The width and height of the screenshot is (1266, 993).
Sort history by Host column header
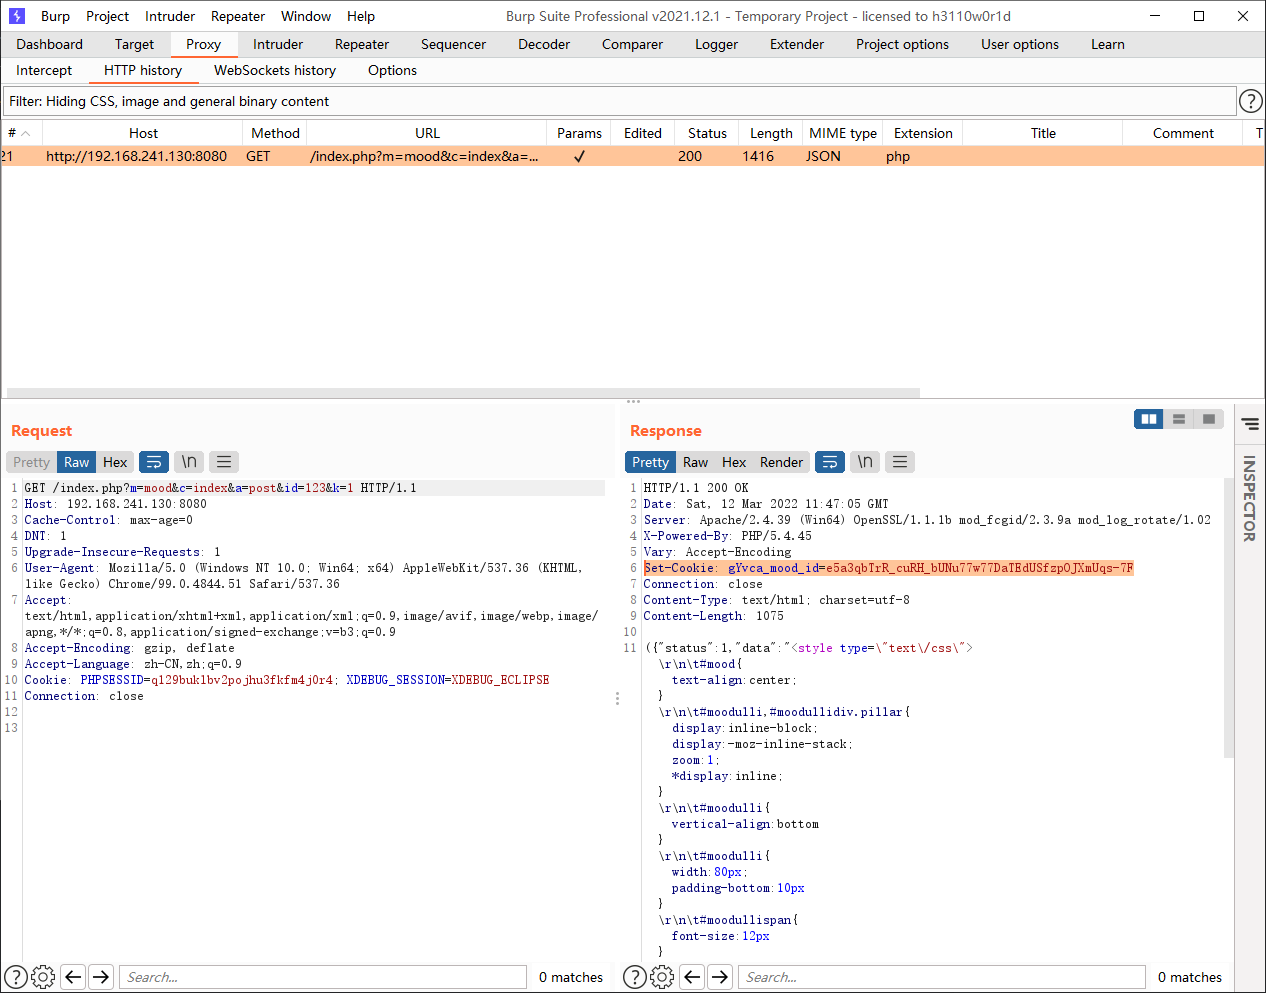(143, 133)
